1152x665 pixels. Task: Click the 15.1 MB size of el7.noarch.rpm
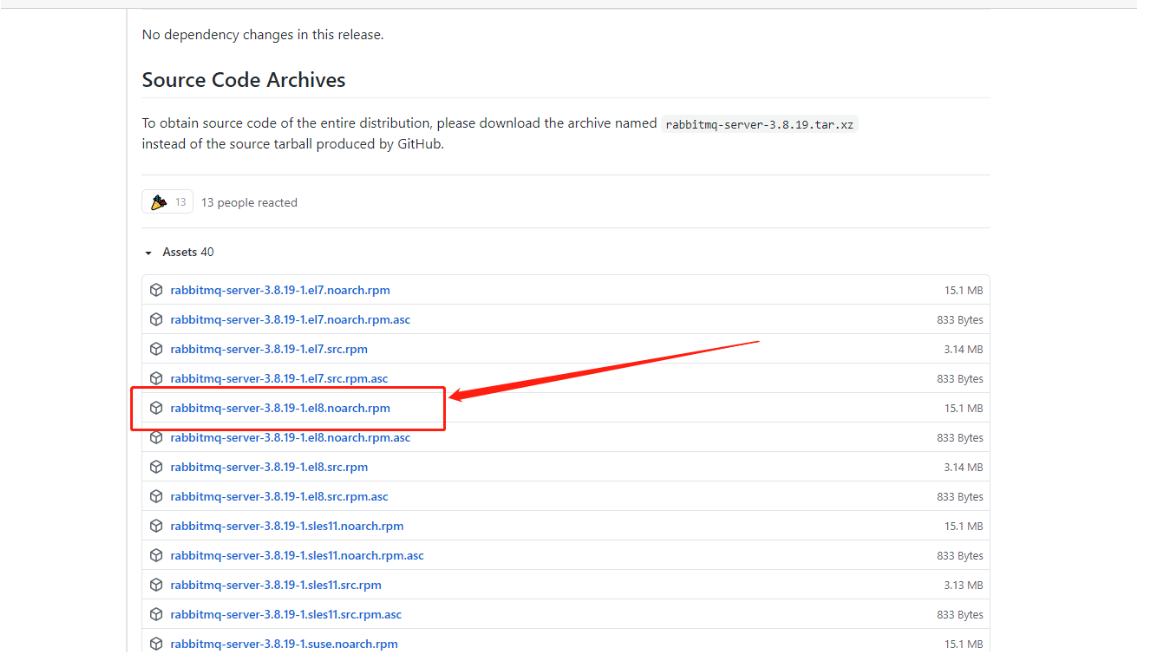coord(963,290)
